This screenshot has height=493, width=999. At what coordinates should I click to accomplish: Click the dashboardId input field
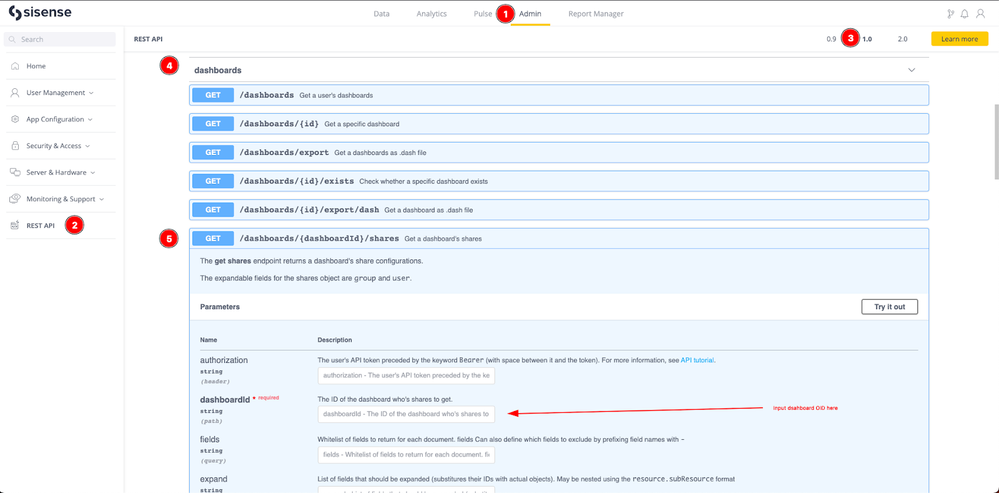406,414
